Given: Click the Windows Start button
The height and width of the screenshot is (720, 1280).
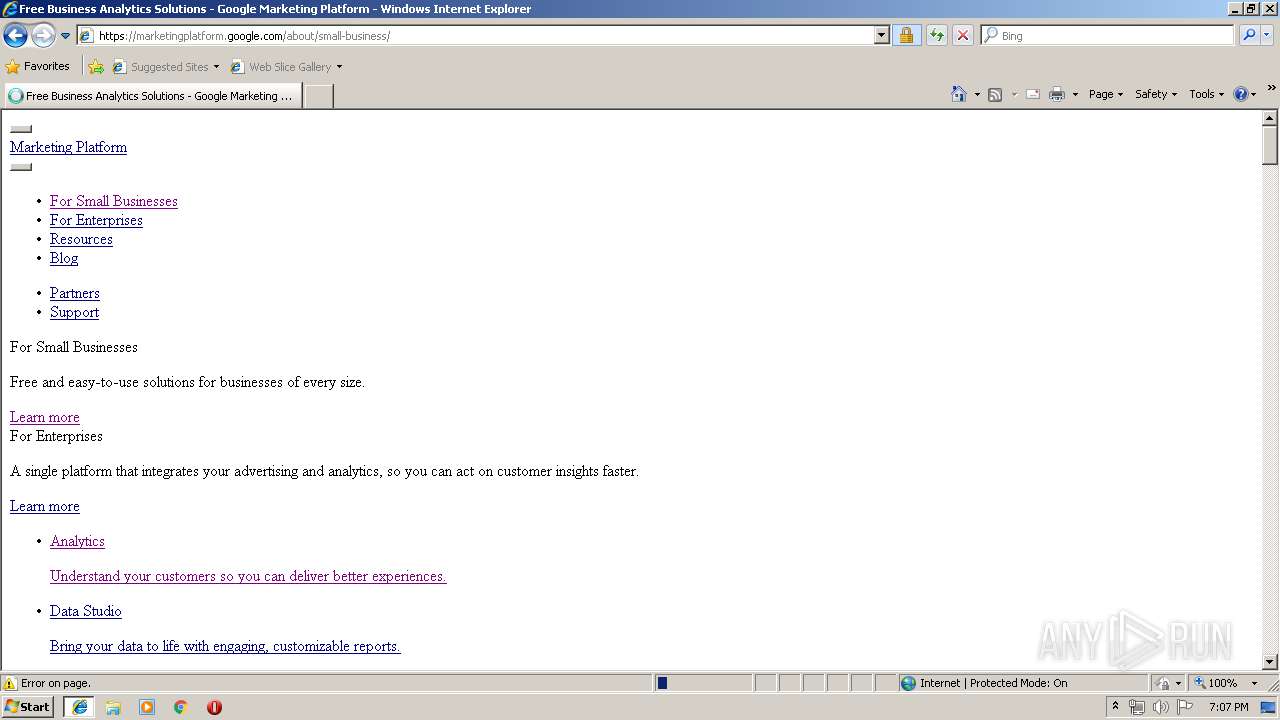Looking at the screenshot, I should [28, 706].
